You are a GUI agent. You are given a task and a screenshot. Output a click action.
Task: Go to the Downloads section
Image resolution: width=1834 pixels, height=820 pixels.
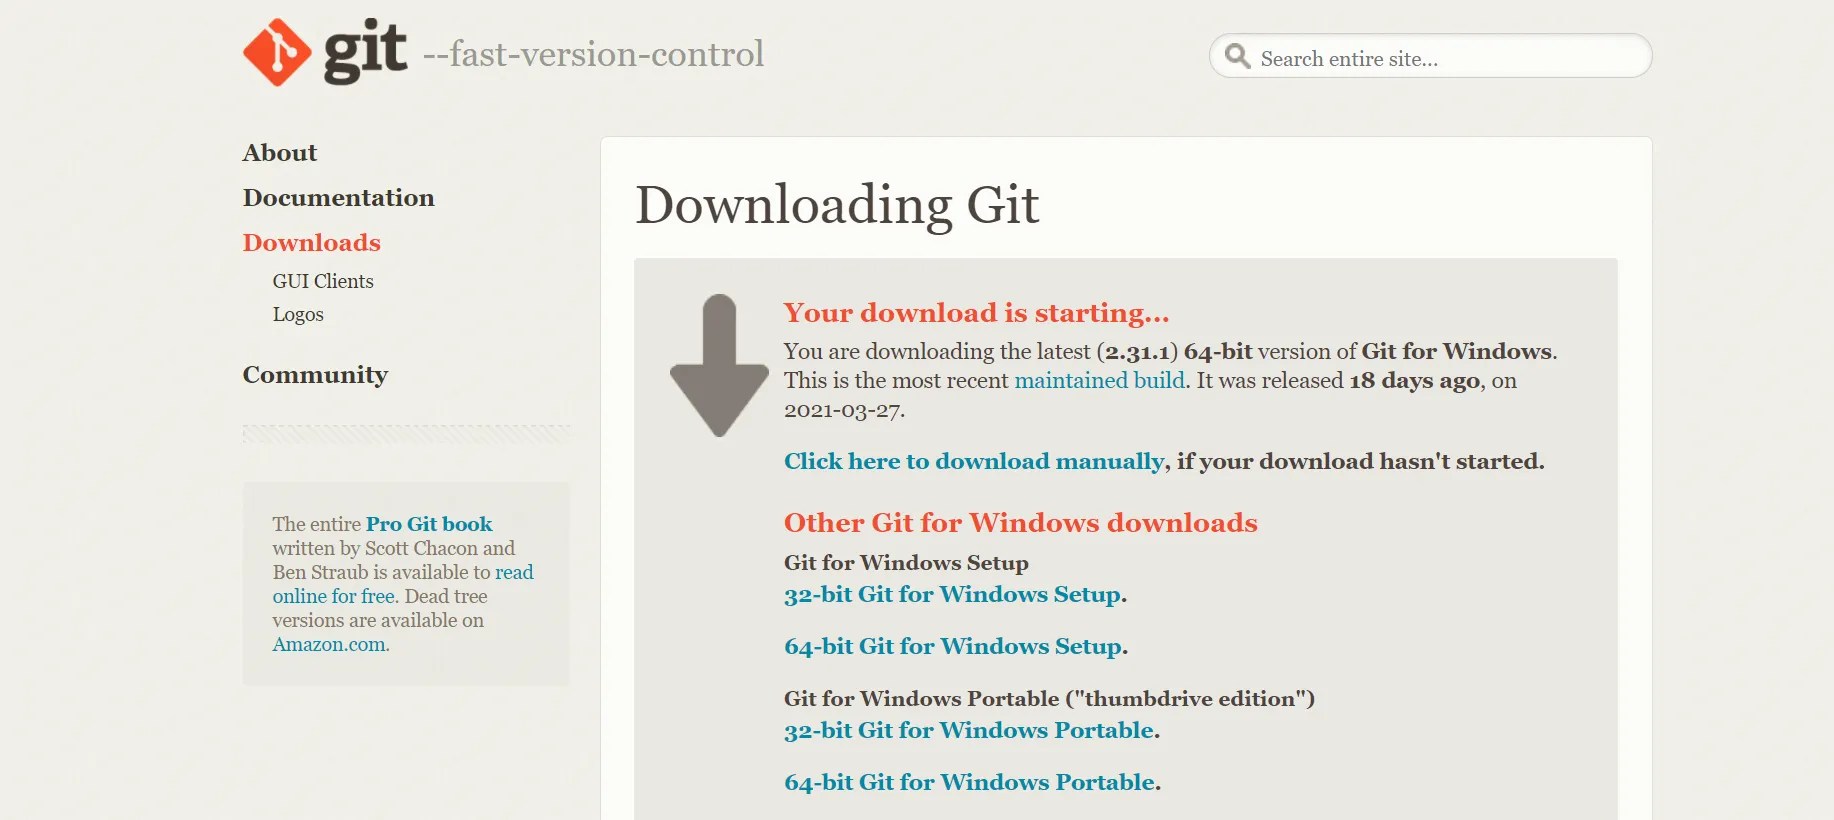(x=312, y=243)
